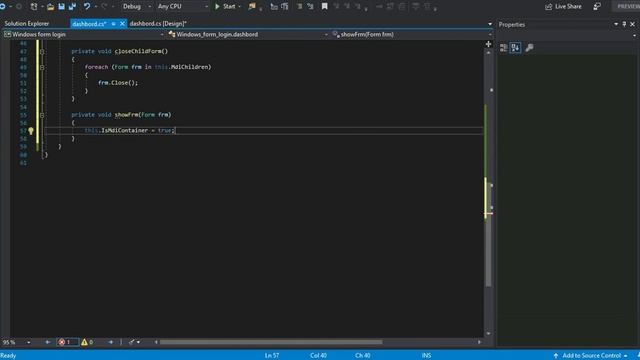The image size is (640, 360).
Task: Save the current file
Action: (61, 7)
